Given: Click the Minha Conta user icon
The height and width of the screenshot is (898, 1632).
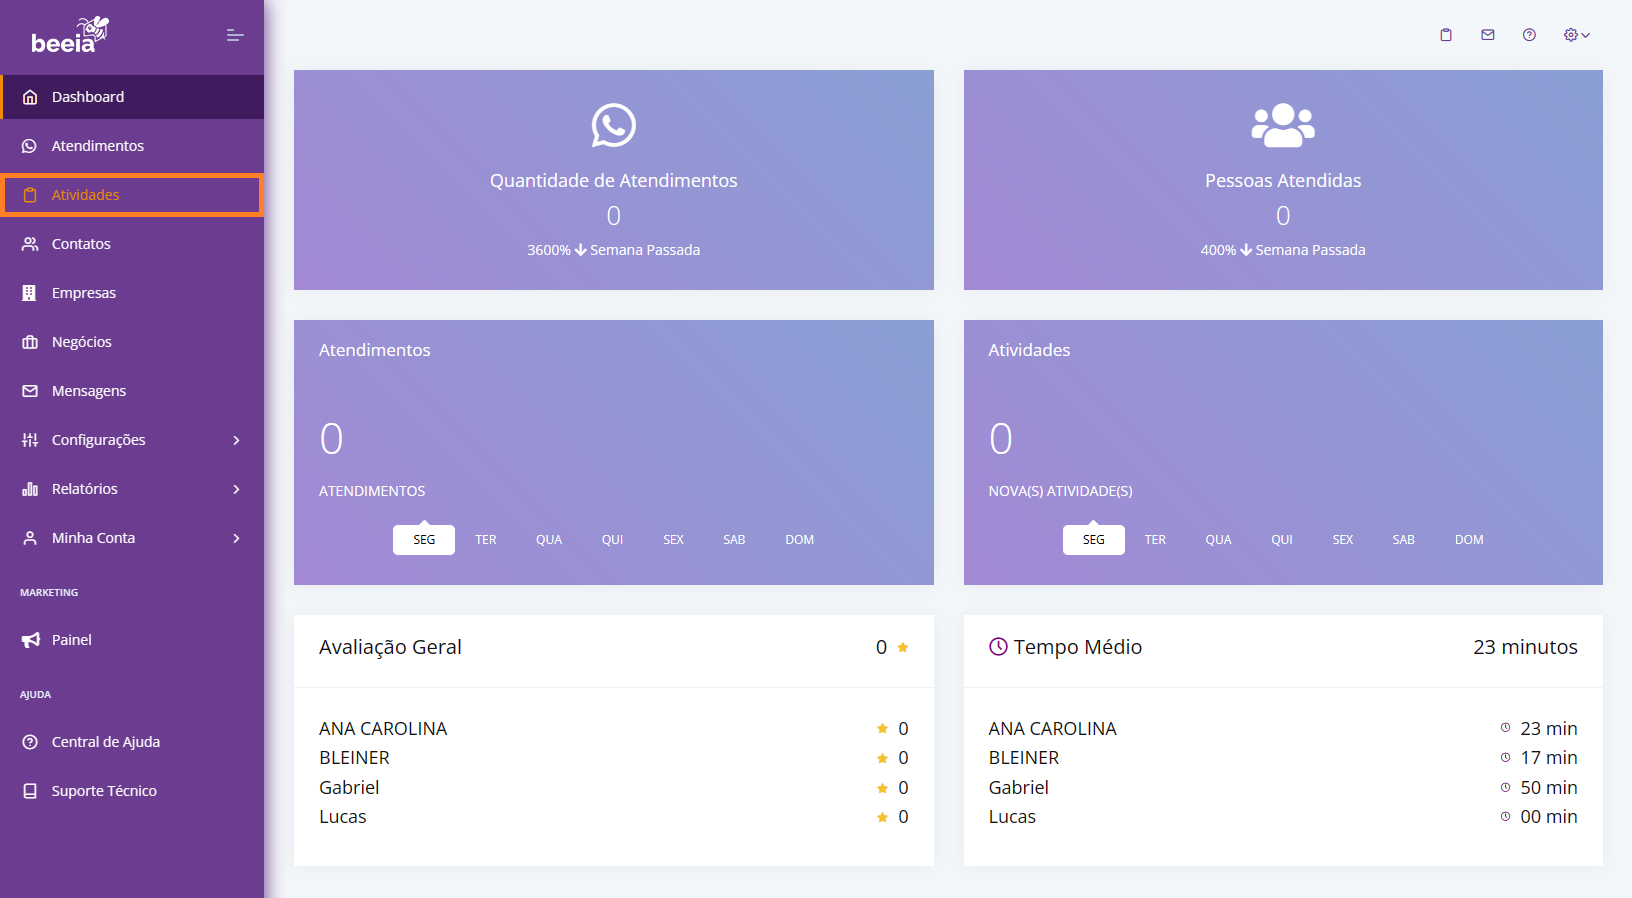Looking at the screenshot, I should point(30,538).
